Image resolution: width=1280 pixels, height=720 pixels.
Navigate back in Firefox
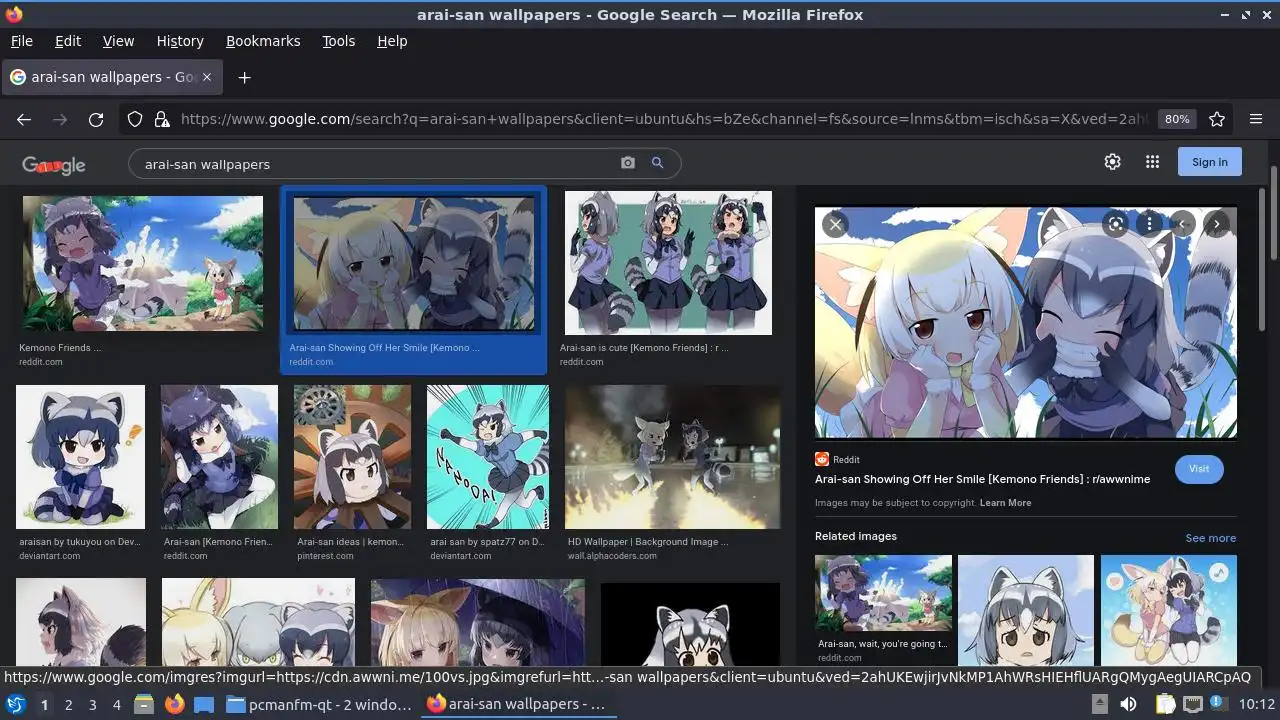pyautogui.click(x=24, y=119)
